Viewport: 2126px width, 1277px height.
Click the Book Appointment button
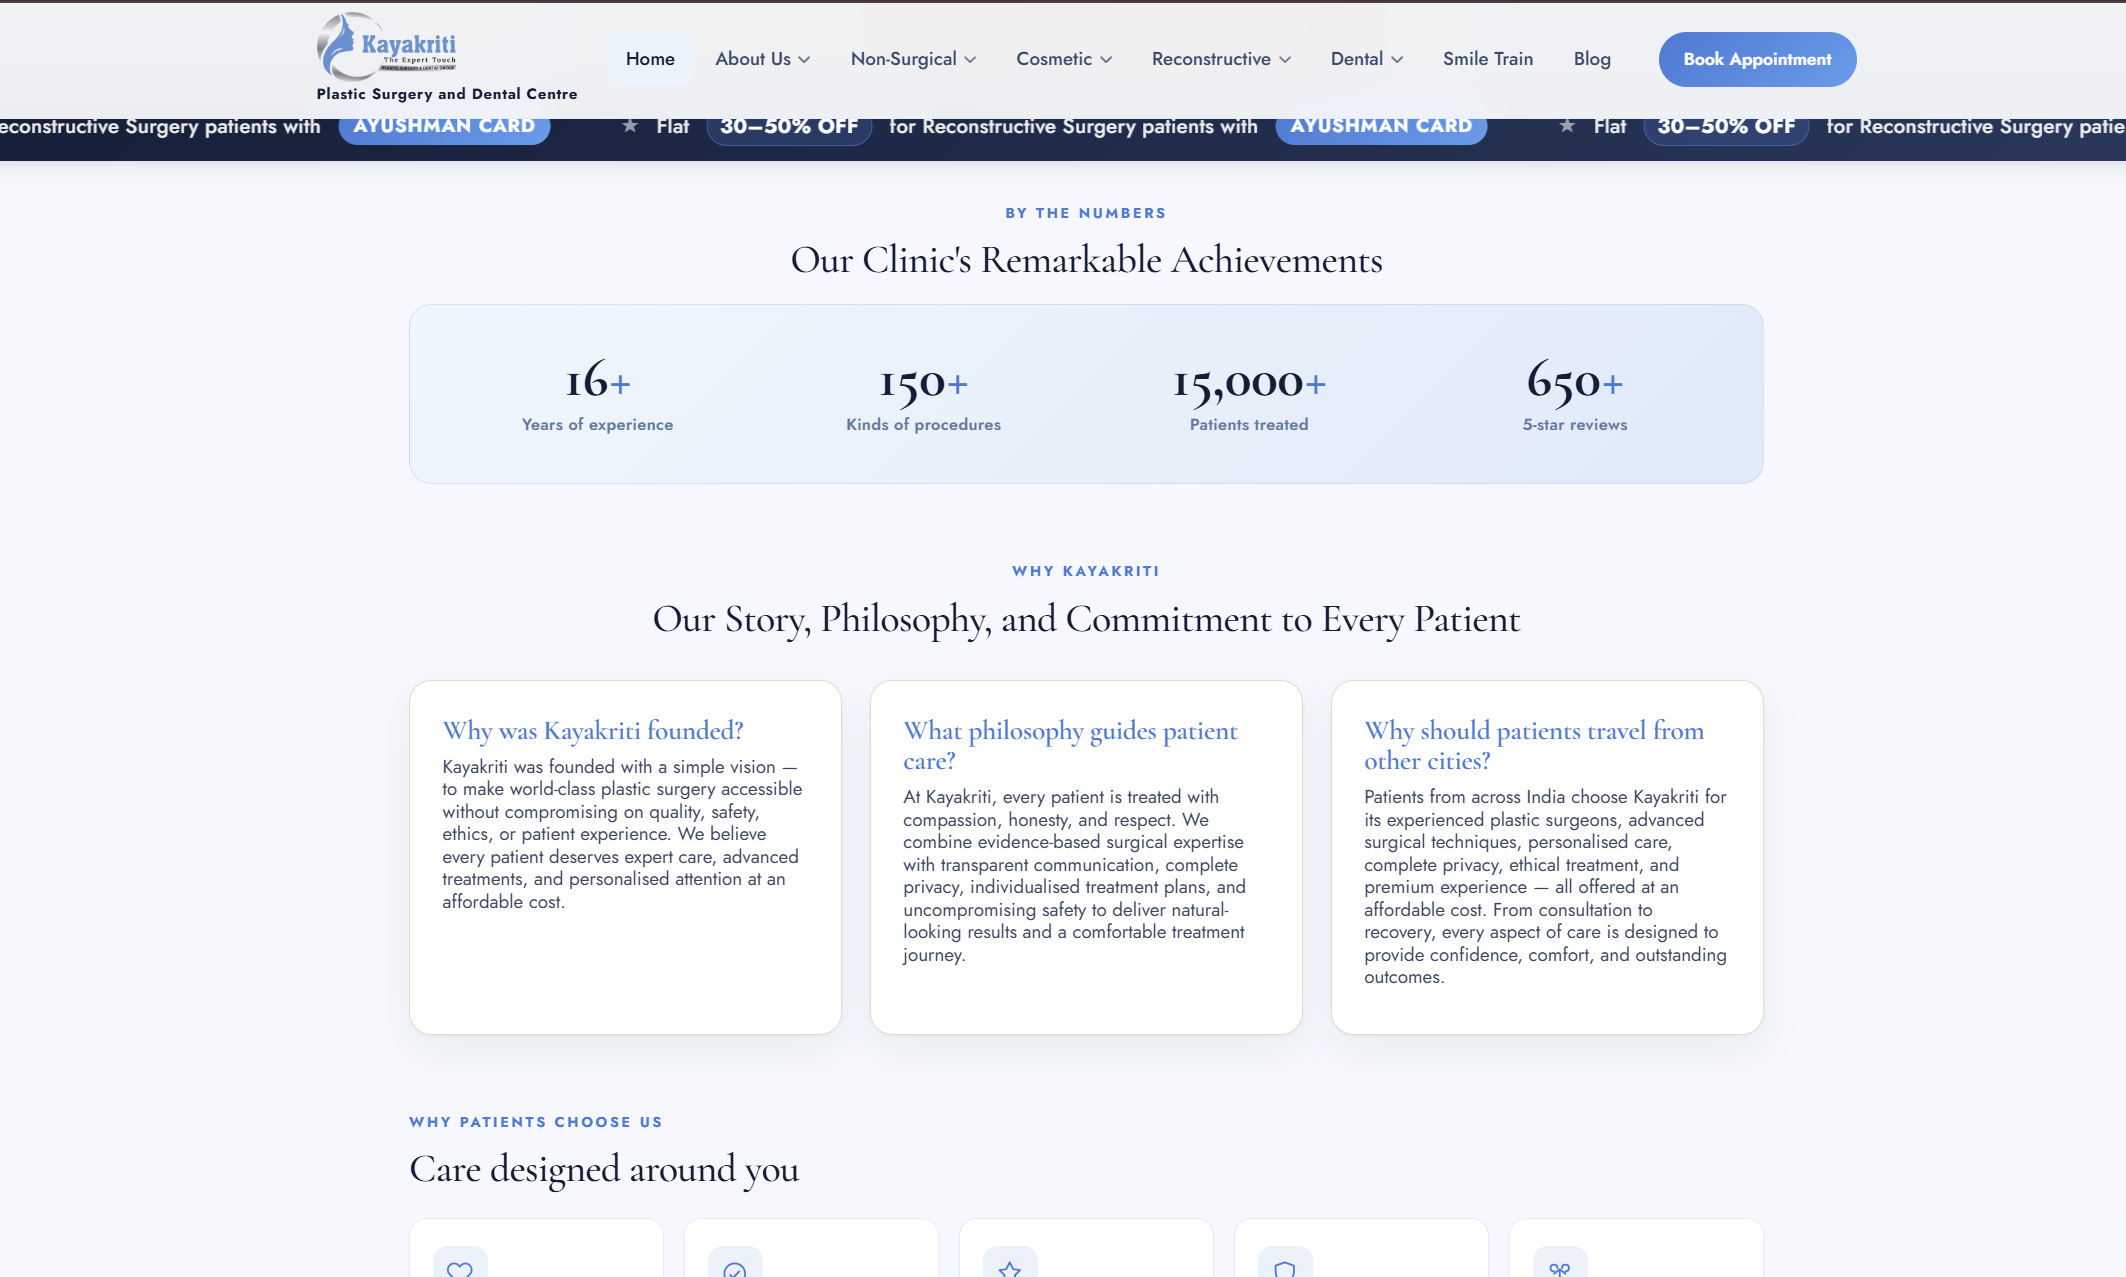(x=1757, y=59)
